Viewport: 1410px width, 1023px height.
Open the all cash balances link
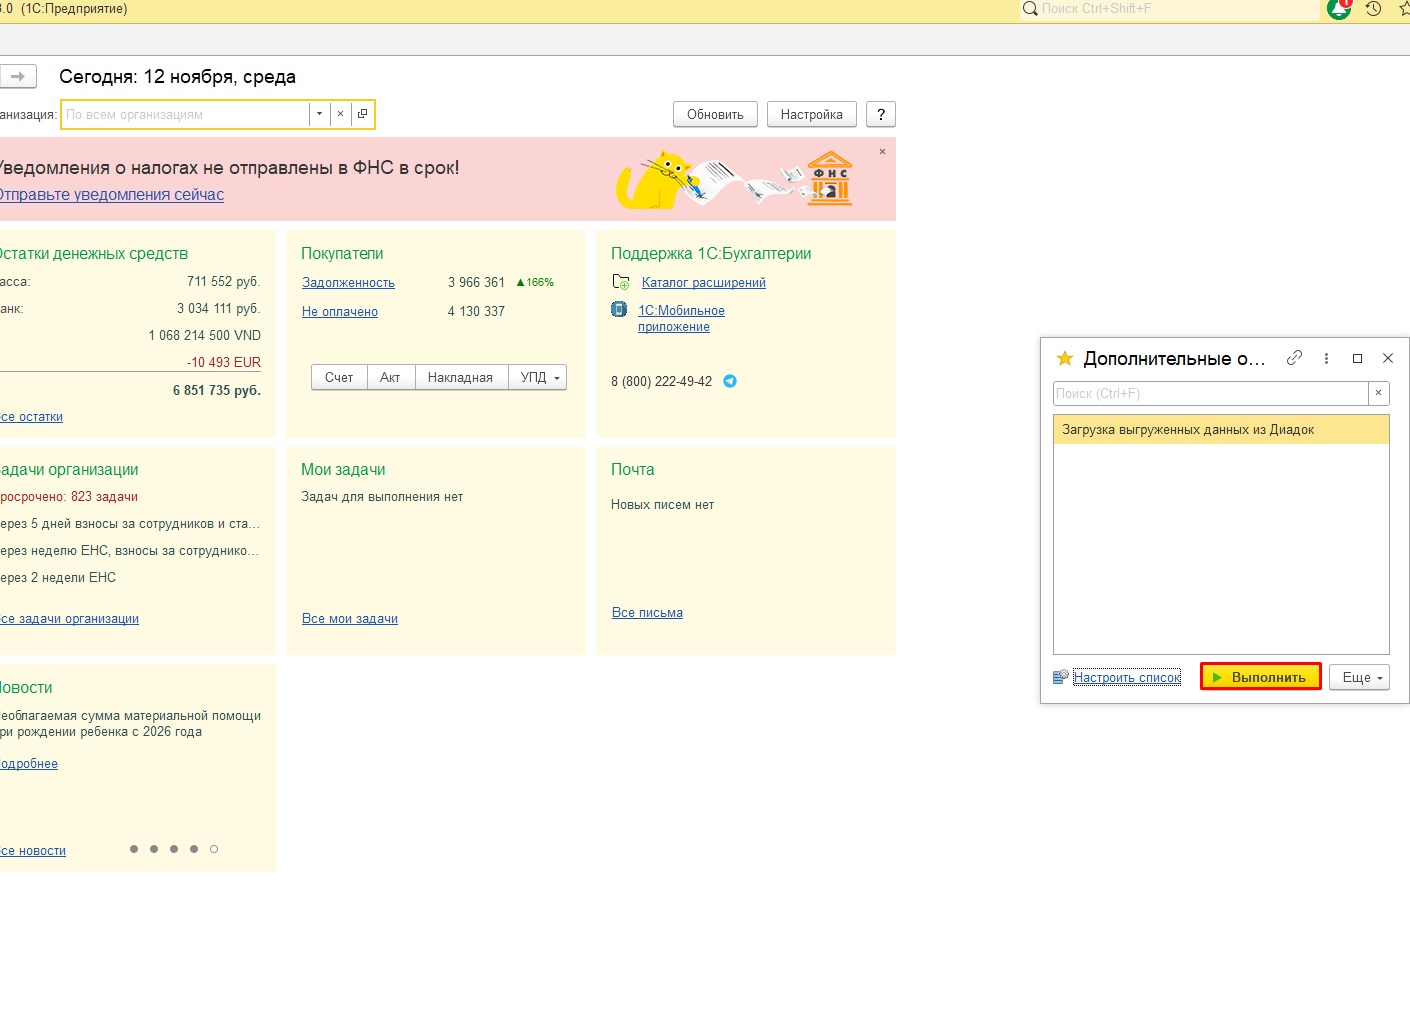tap(31, 417)
